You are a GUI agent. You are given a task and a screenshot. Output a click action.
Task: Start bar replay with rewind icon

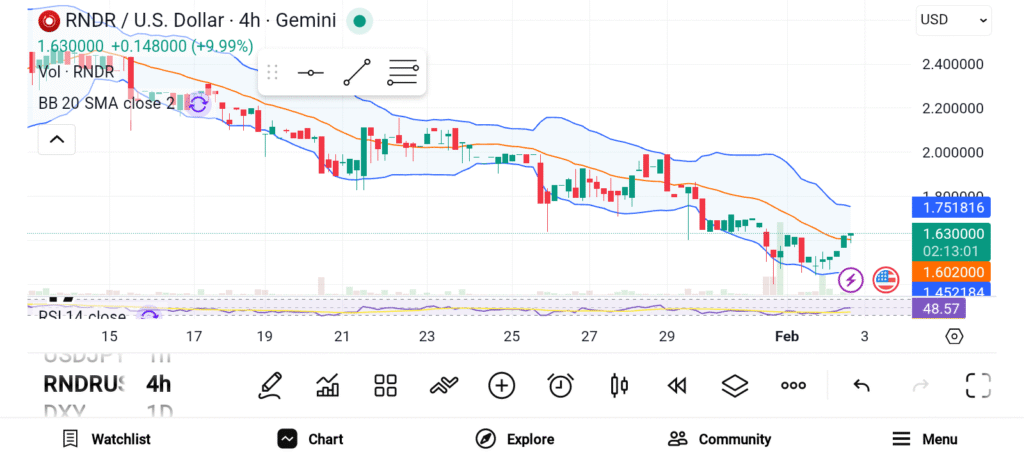click(677, 385)
